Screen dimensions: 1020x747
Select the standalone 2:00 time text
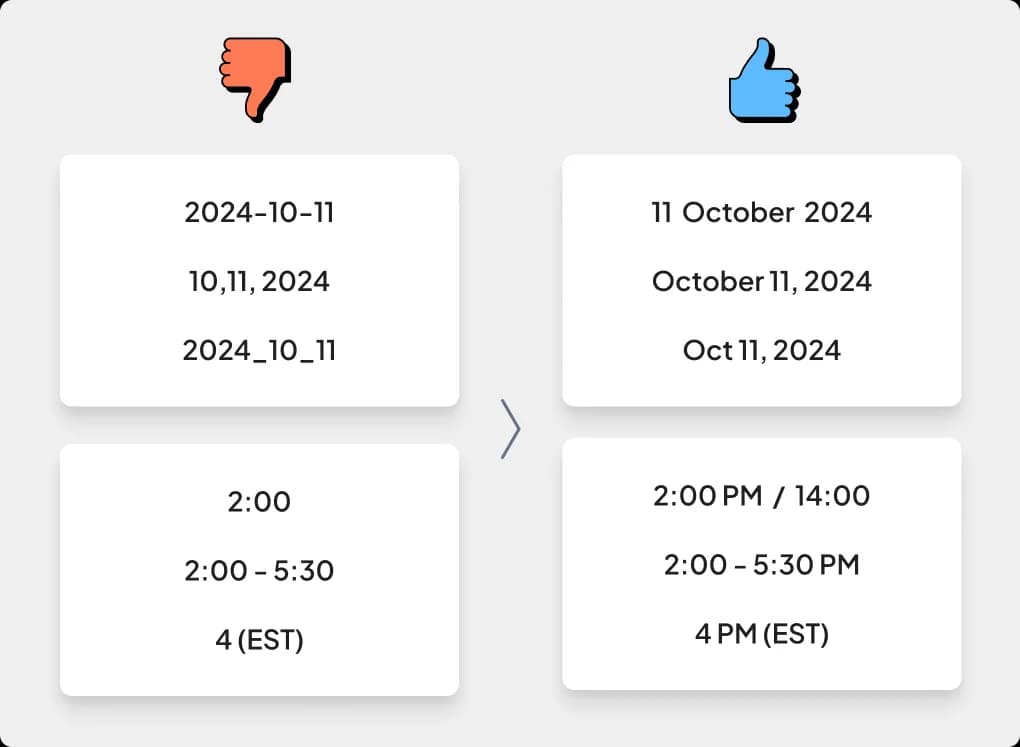click(259, 502)
